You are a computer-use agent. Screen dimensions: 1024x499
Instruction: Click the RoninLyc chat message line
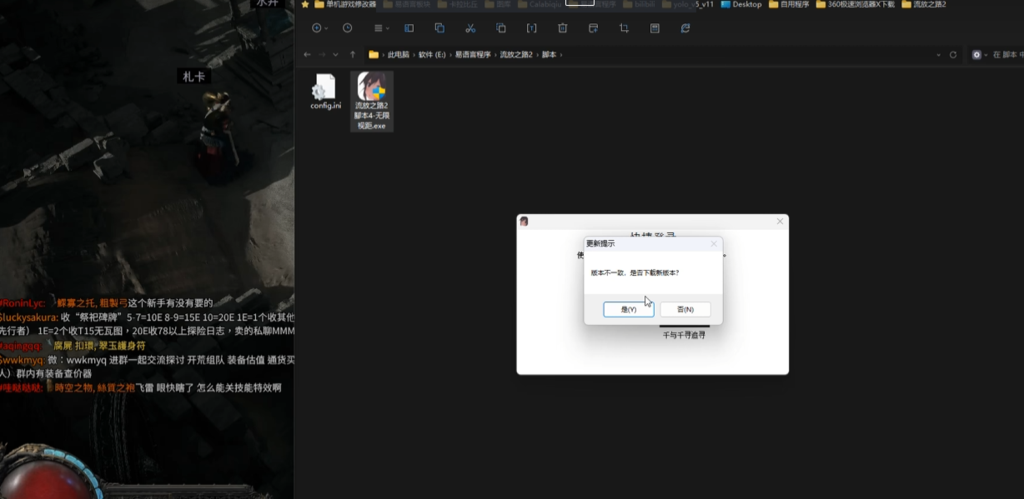(107, 303)
